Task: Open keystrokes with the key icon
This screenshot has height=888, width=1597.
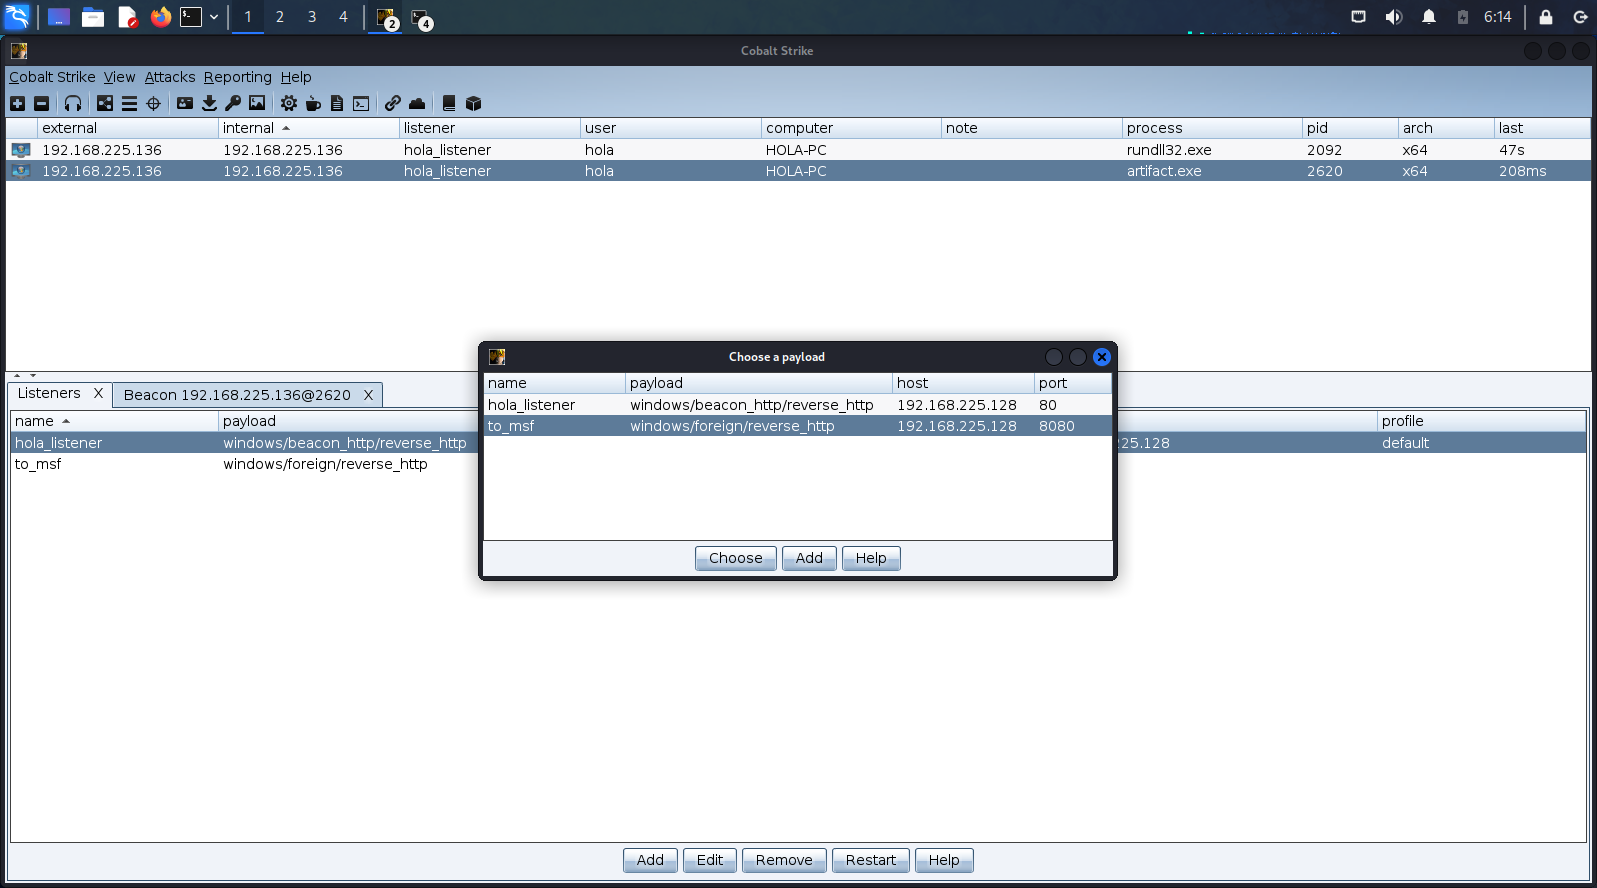Action: click(x=233, y=103)
